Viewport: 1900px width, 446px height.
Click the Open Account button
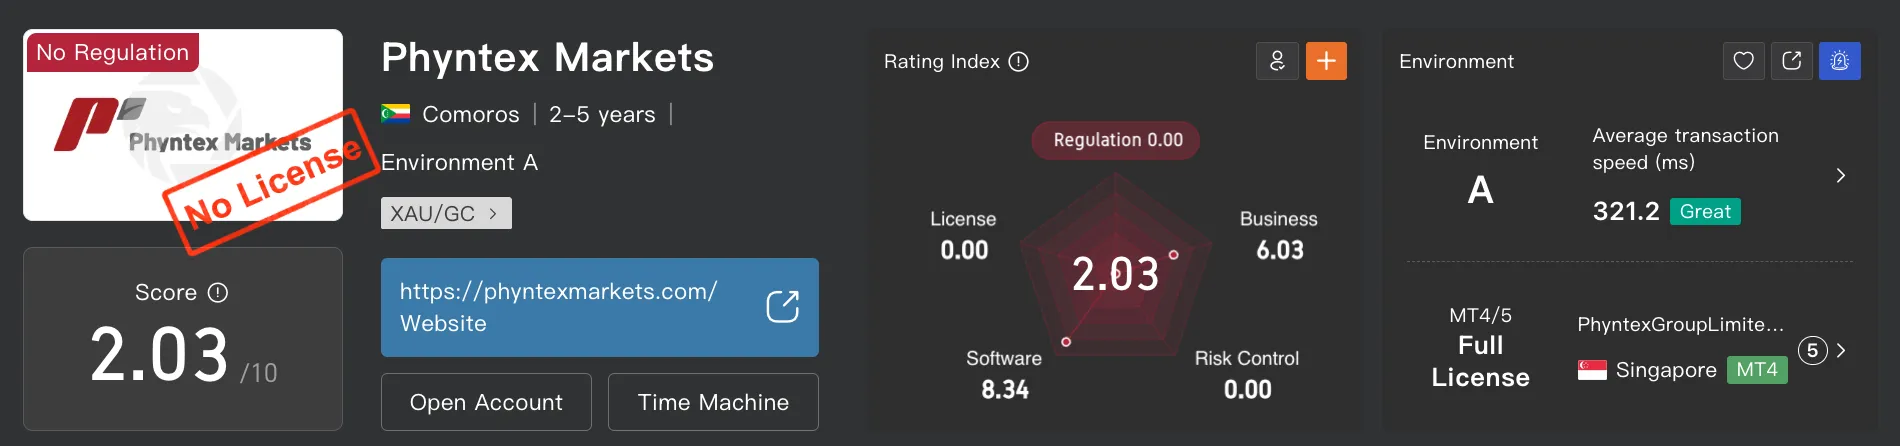(x=486, y=402)
